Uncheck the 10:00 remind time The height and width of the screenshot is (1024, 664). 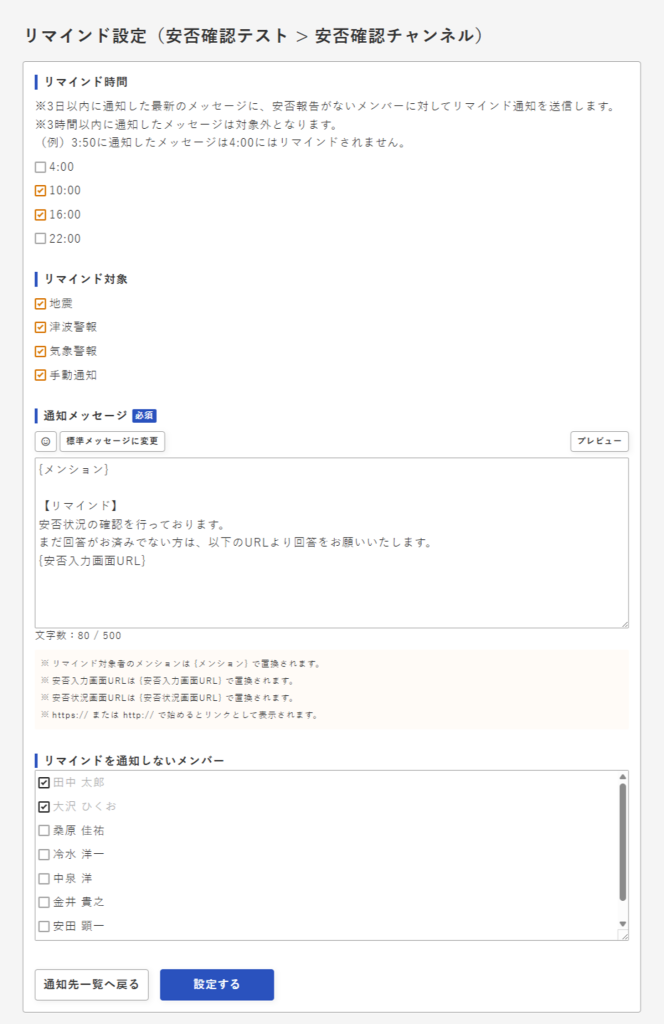pyautogui.click(x=40, y=191)
